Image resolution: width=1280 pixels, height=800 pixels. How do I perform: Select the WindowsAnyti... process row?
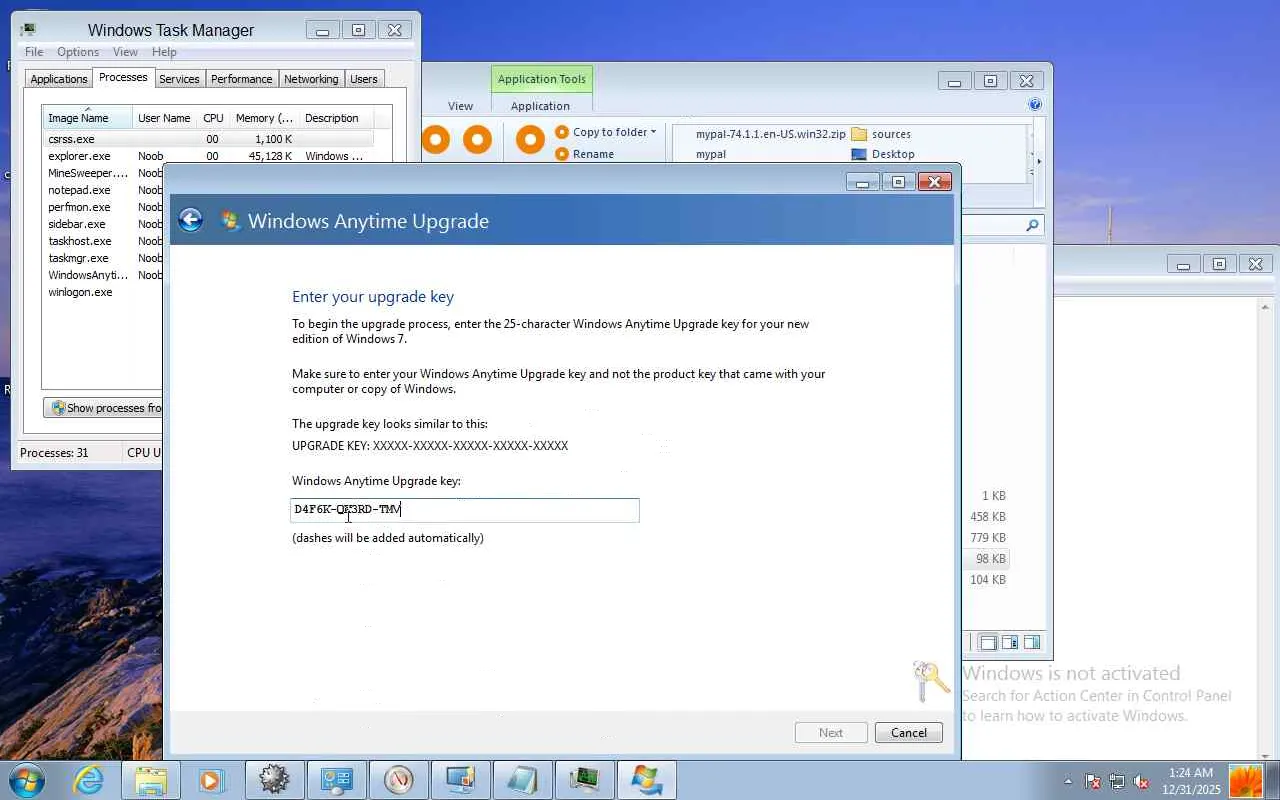(103, 275)
